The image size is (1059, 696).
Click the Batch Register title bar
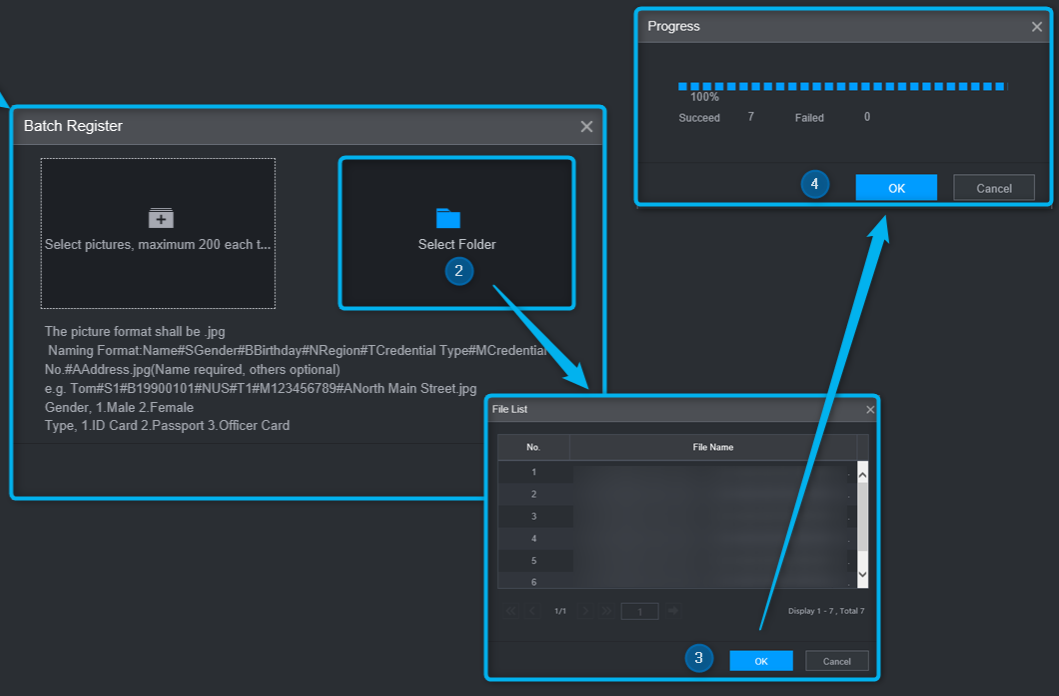307,126
